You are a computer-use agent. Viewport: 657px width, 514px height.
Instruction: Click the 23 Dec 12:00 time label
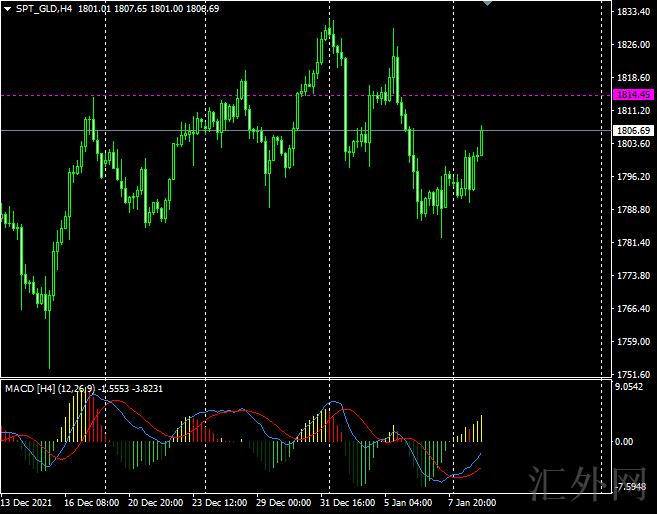[220, 503]
